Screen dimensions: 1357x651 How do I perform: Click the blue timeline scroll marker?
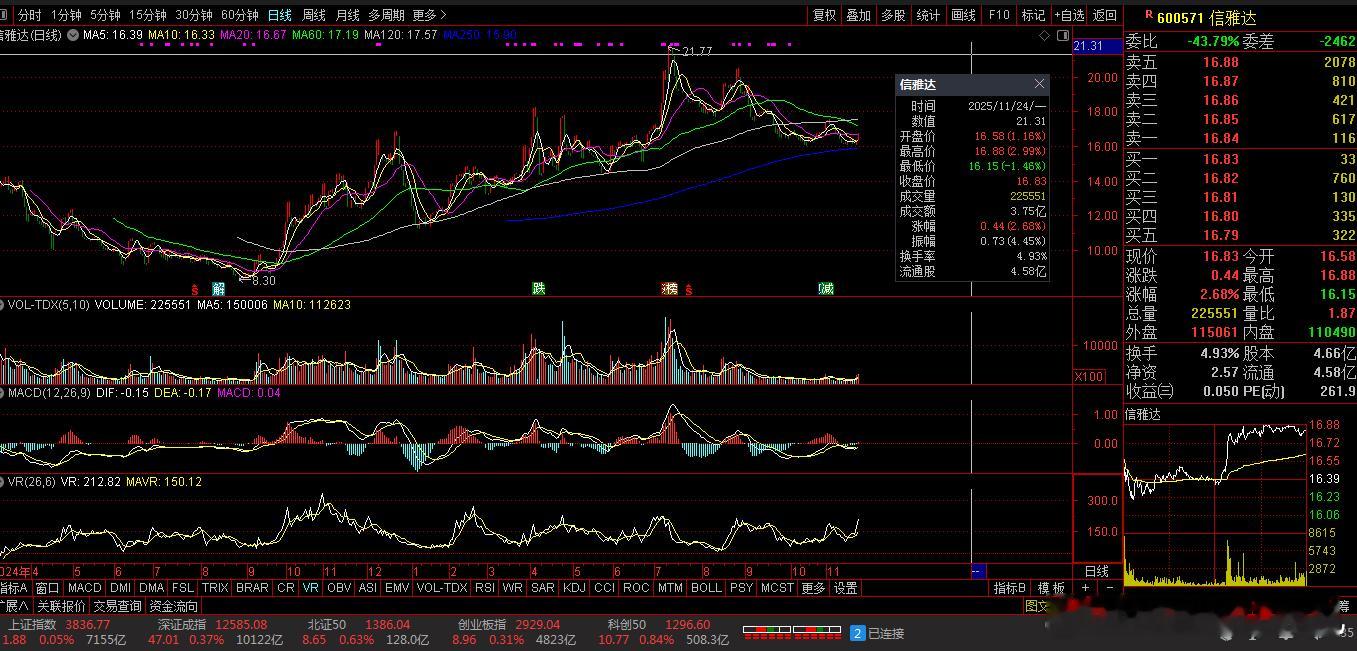click(978, 571)
